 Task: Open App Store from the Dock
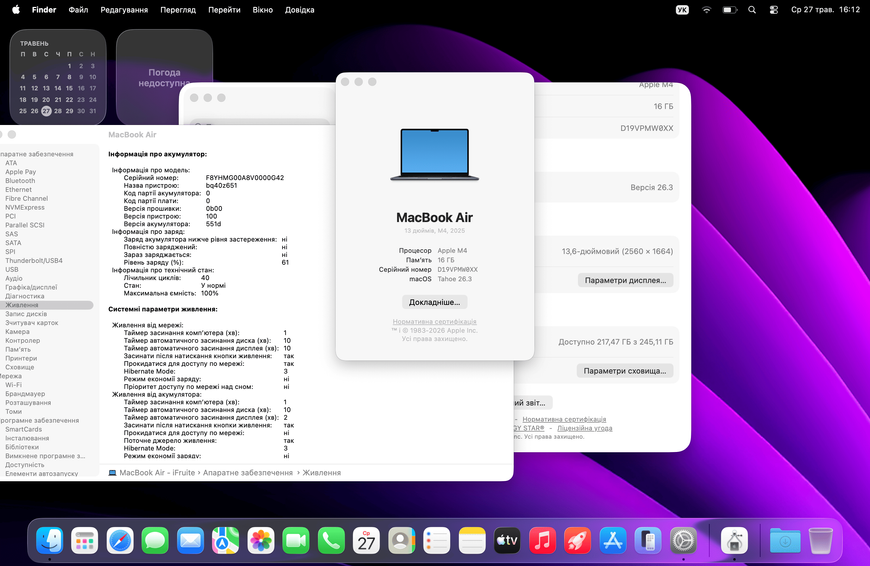click(613, 540)
